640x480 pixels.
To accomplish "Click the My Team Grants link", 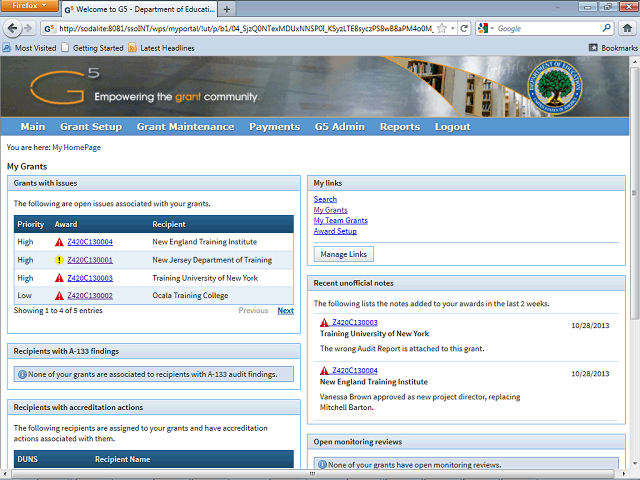I will tap(340, 220).
